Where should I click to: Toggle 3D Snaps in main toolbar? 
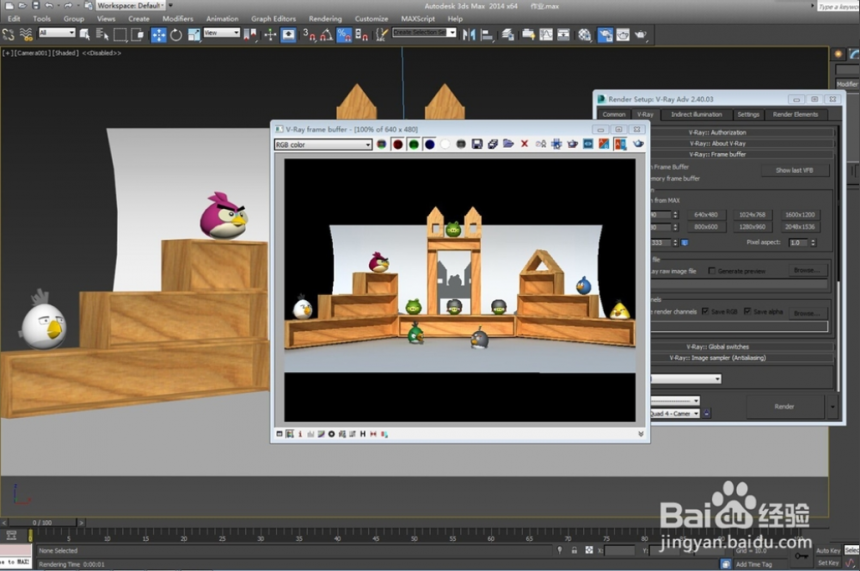[309, 35]
